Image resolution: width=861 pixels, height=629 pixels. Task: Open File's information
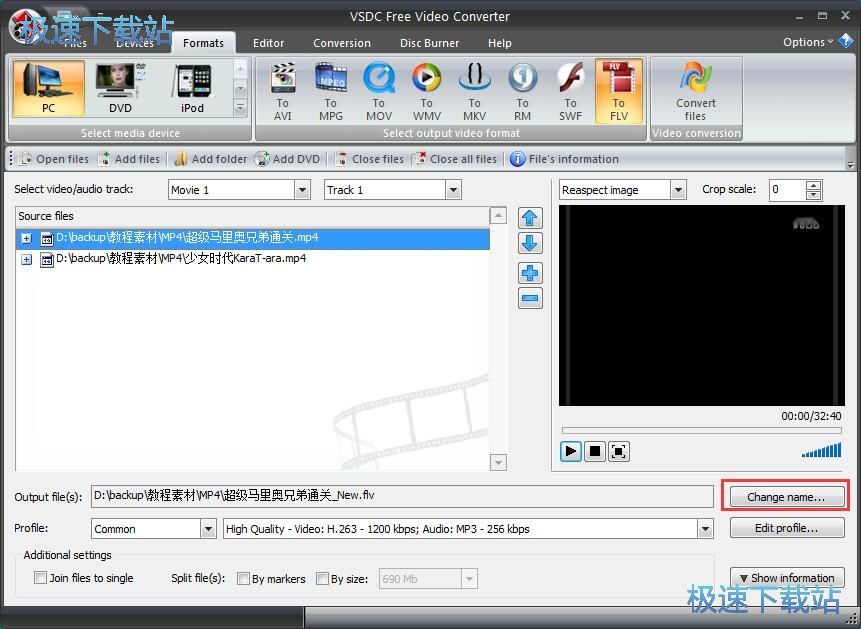coord(564,159)
